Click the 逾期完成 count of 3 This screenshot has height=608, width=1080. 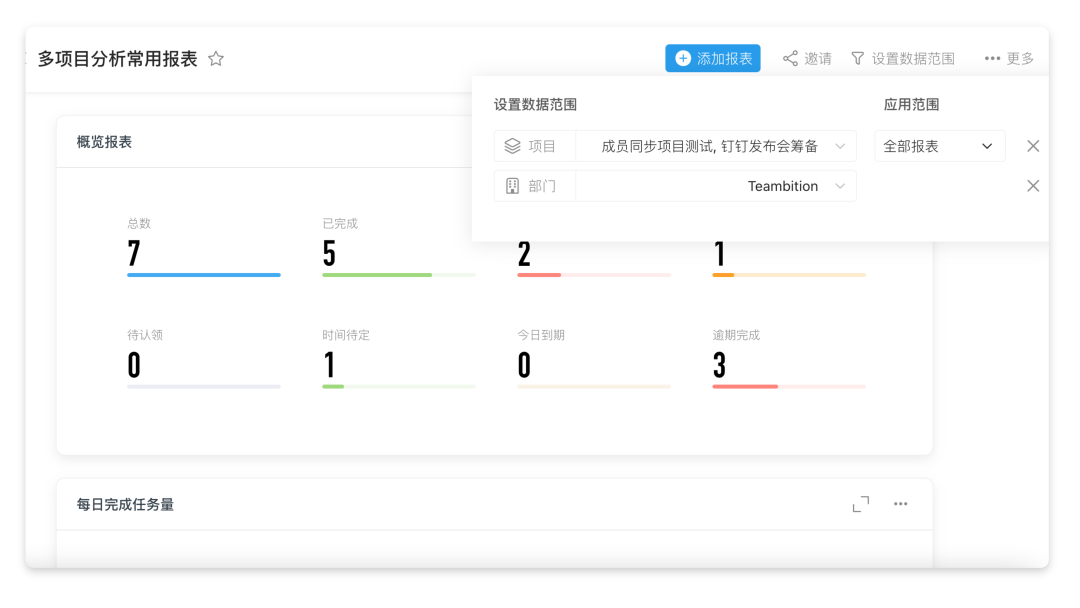point(719,366)
